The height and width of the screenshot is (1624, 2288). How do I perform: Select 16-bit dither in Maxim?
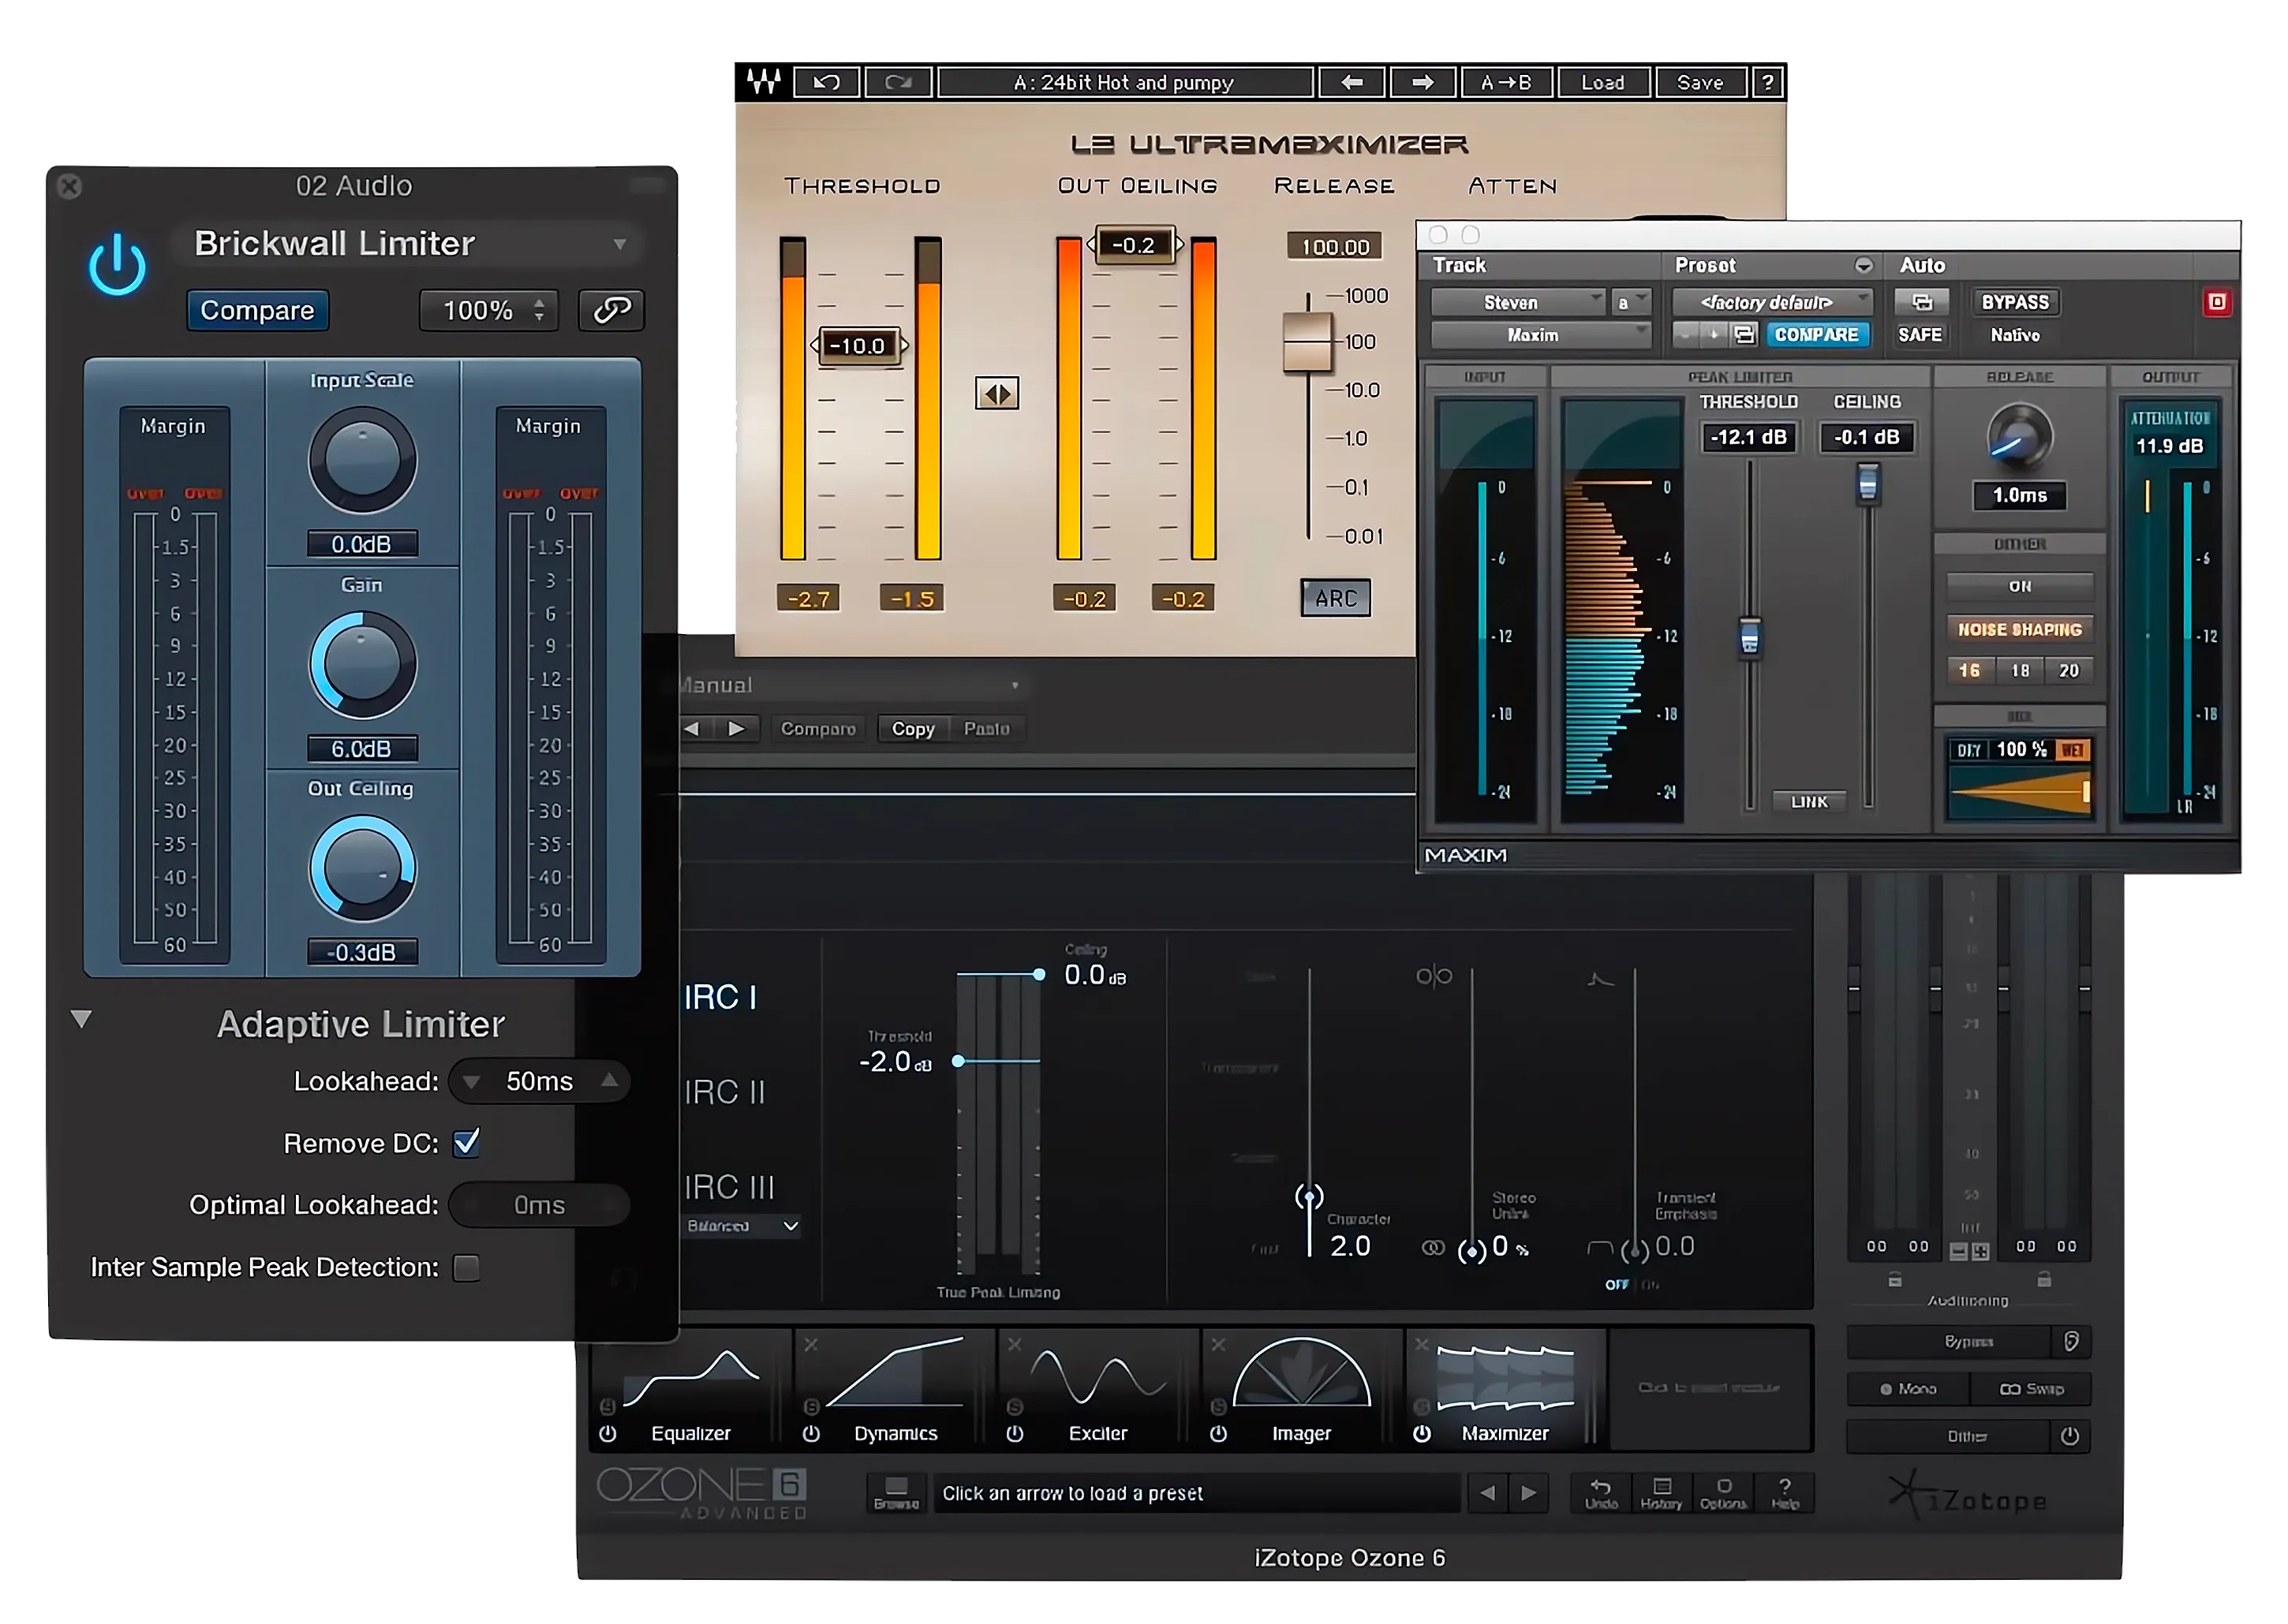(x=1969, y=670)
